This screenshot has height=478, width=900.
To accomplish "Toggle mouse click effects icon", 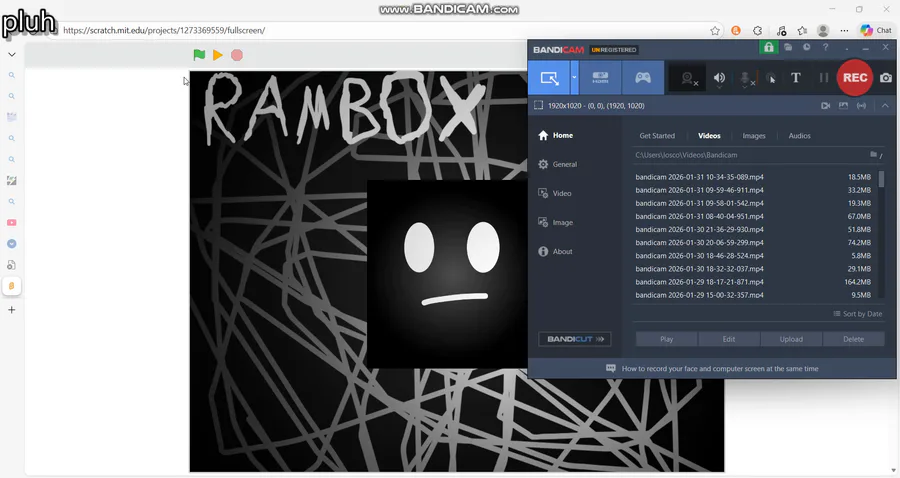I will point(771,78).
